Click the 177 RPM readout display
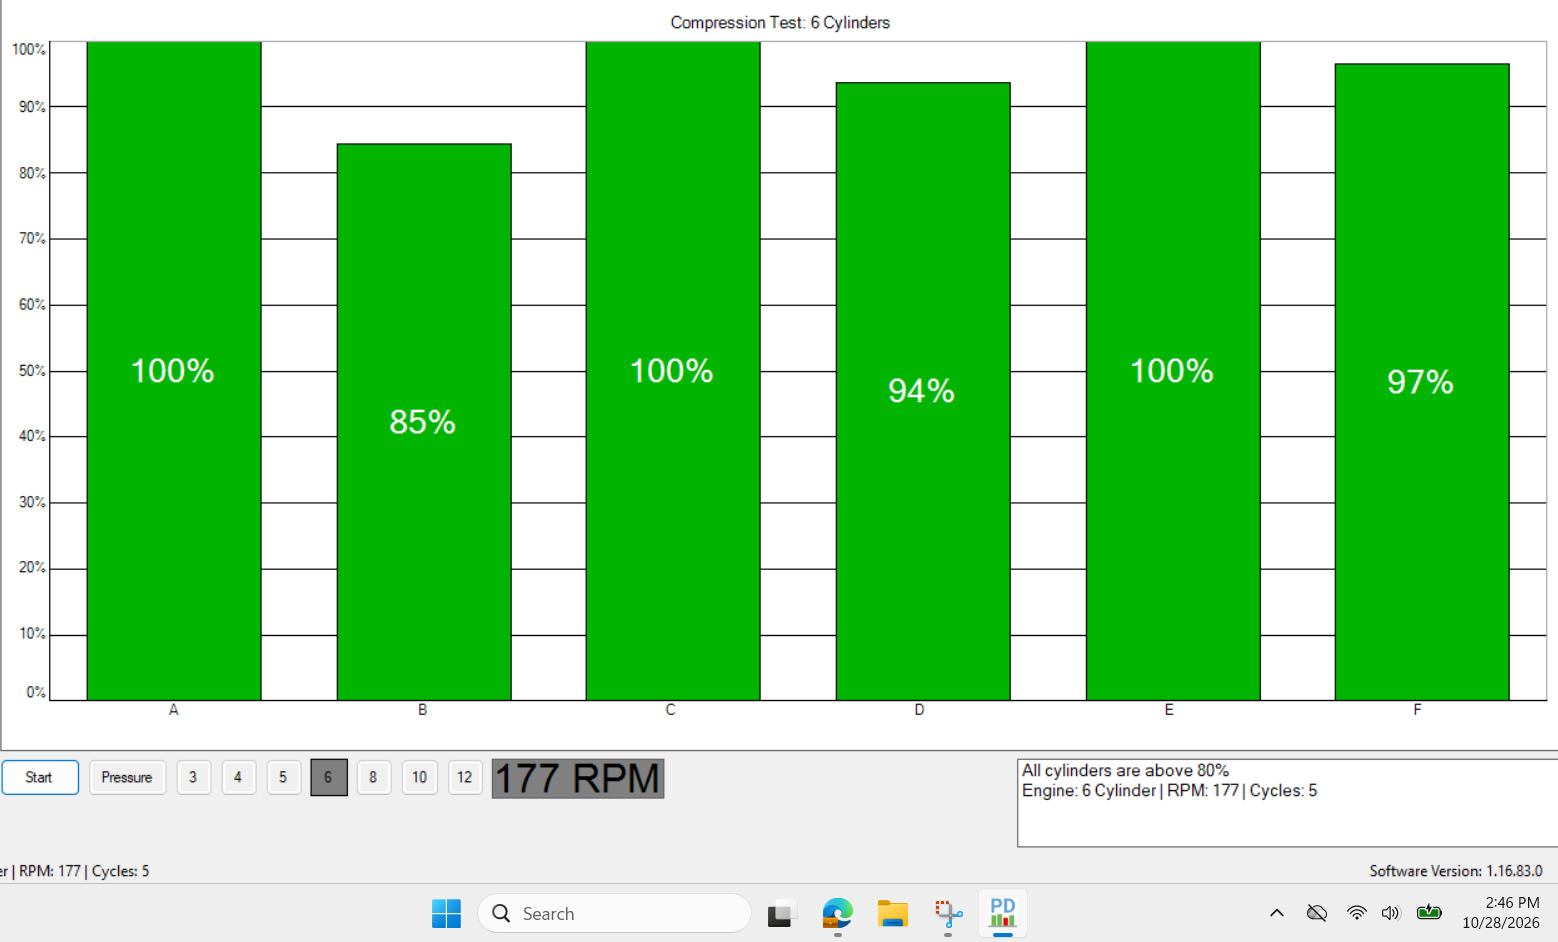The height and width of the screenshot is (942, 1558). pos(578,778)
